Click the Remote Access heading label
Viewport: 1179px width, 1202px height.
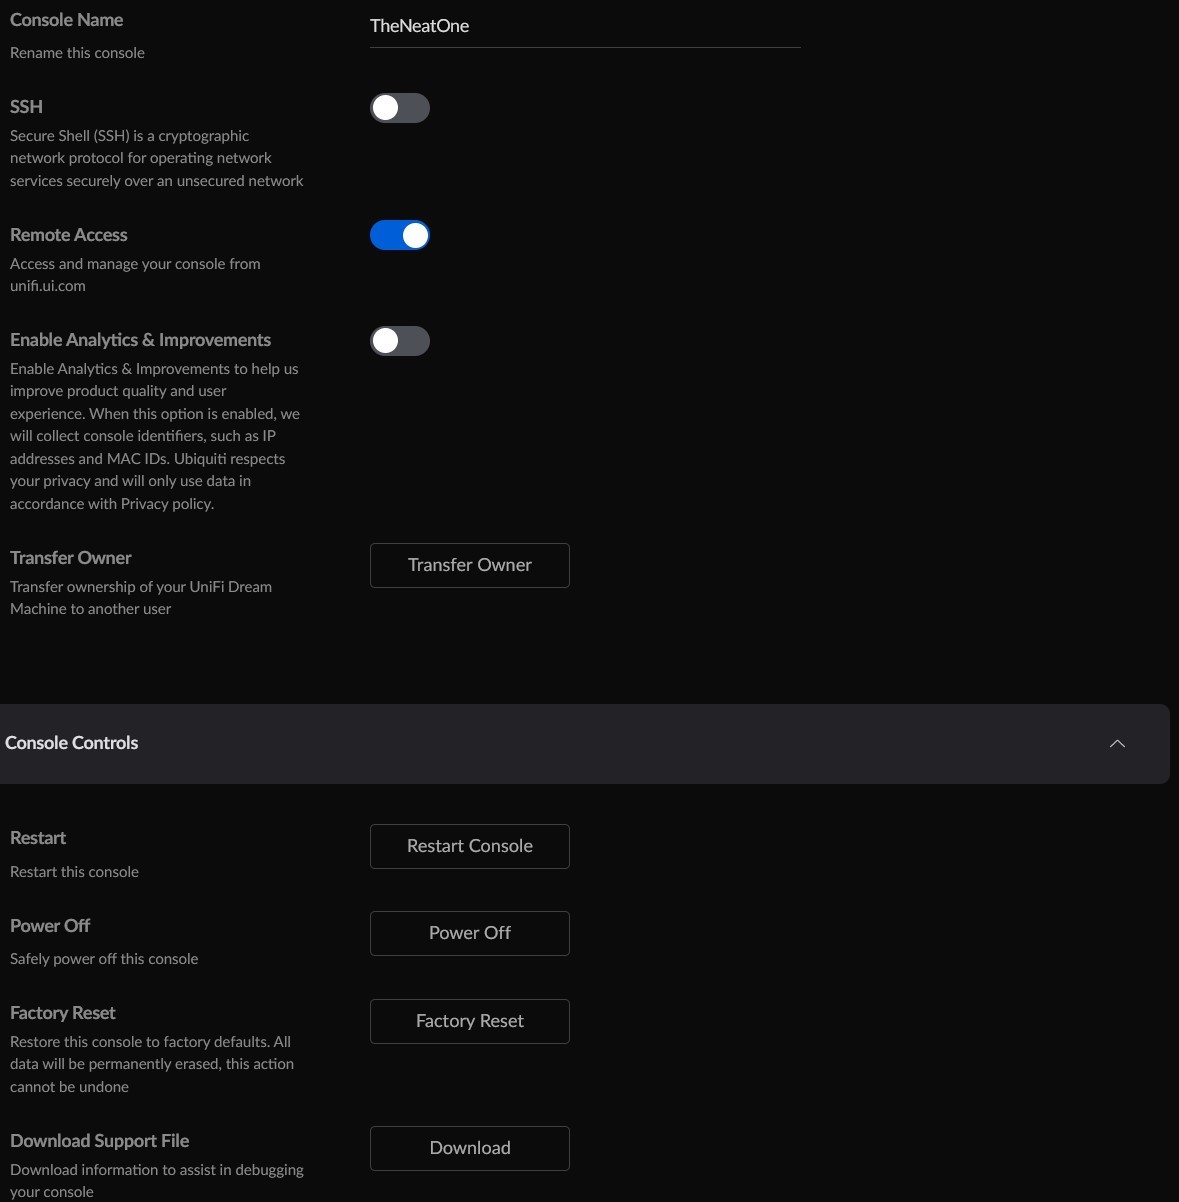click(x=69, y=235)
